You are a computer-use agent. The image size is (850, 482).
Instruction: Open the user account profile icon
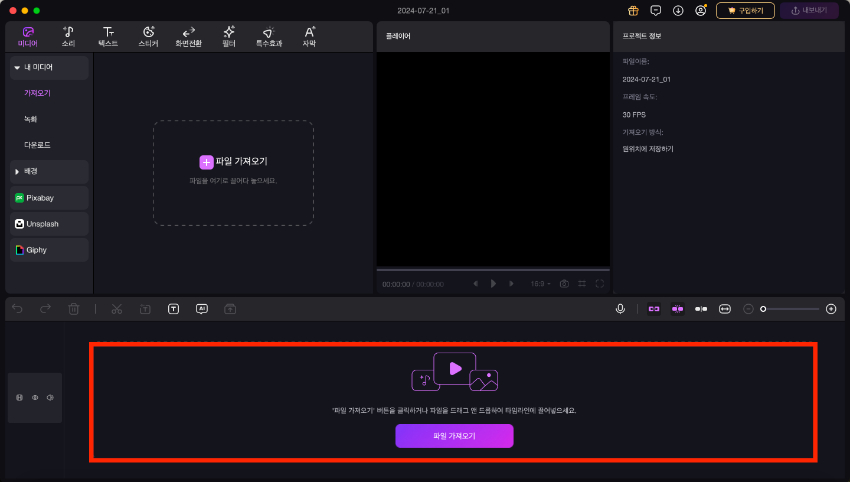point(700,10)
